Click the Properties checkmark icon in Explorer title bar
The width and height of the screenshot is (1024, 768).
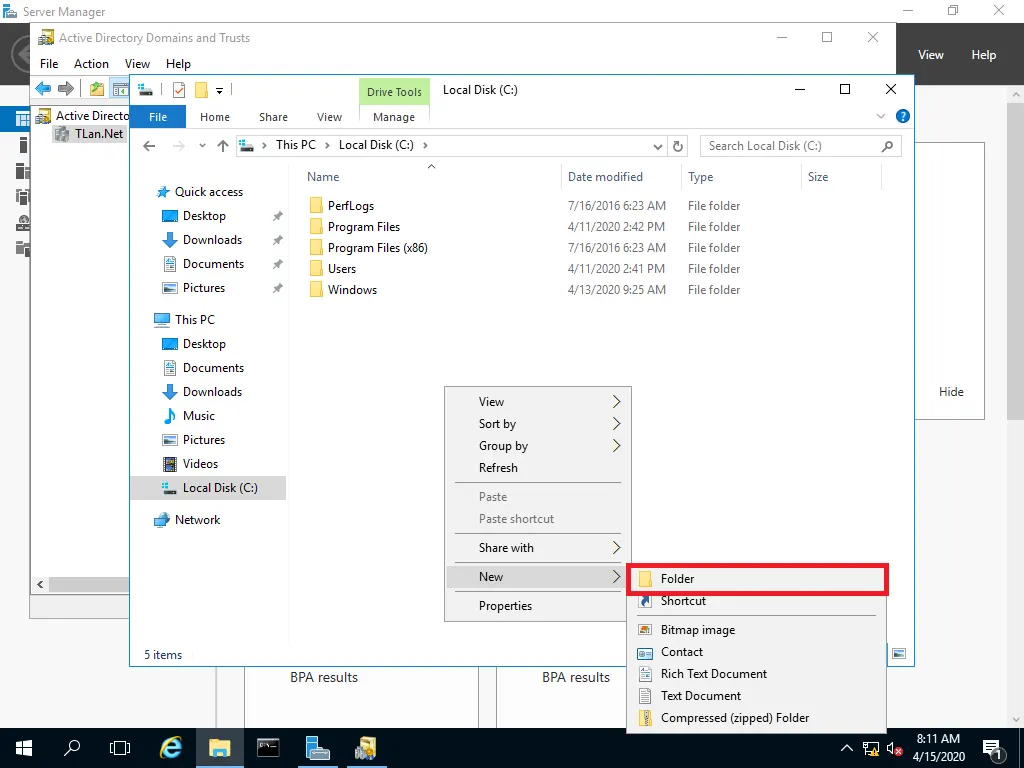(179, 90)
